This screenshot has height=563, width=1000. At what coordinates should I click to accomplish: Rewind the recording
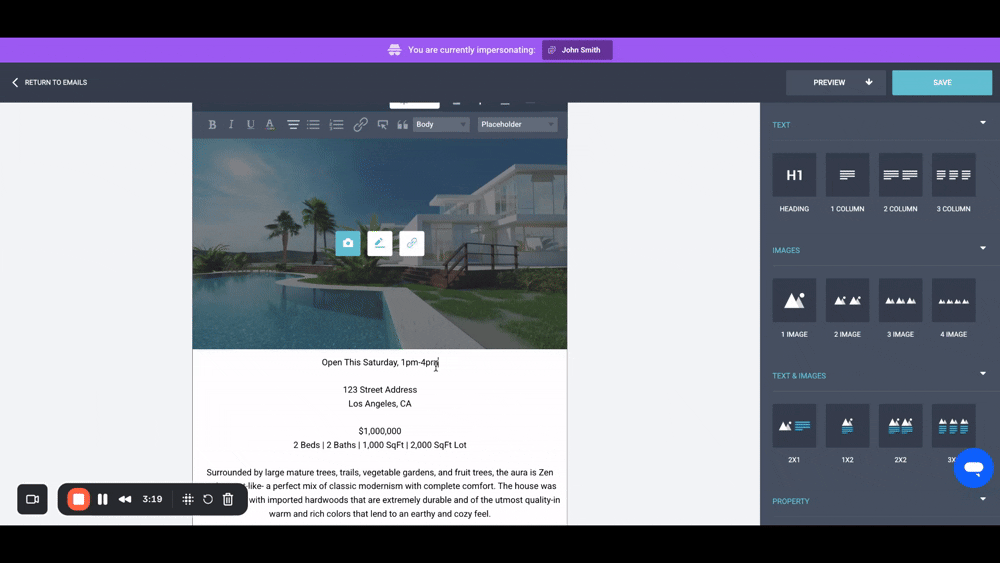pos(125,499)
